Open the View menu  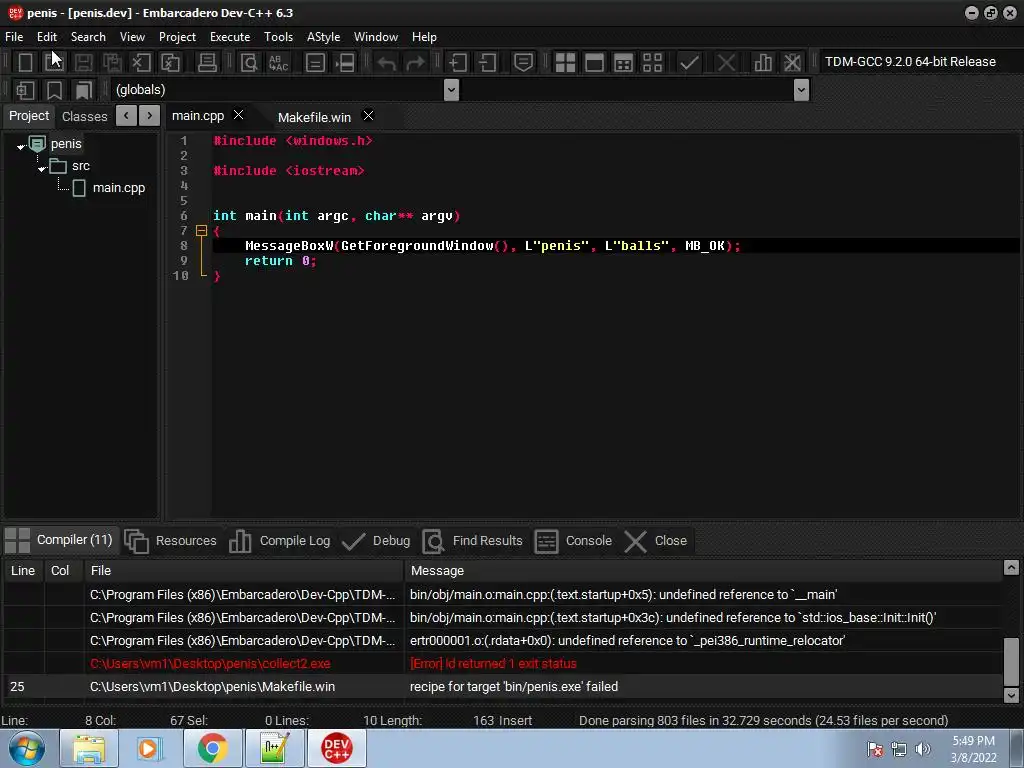tap(132, 37)
